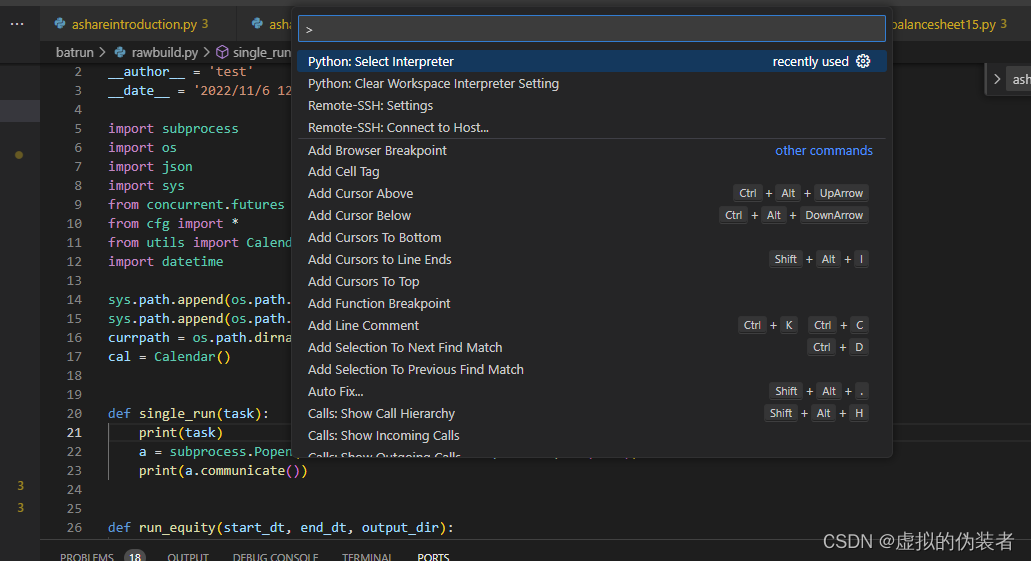The height and width of the screenshot is (561, 1031).
Task: Click Python icon on ashareintroduction.py tab
Action: point(60,24)
